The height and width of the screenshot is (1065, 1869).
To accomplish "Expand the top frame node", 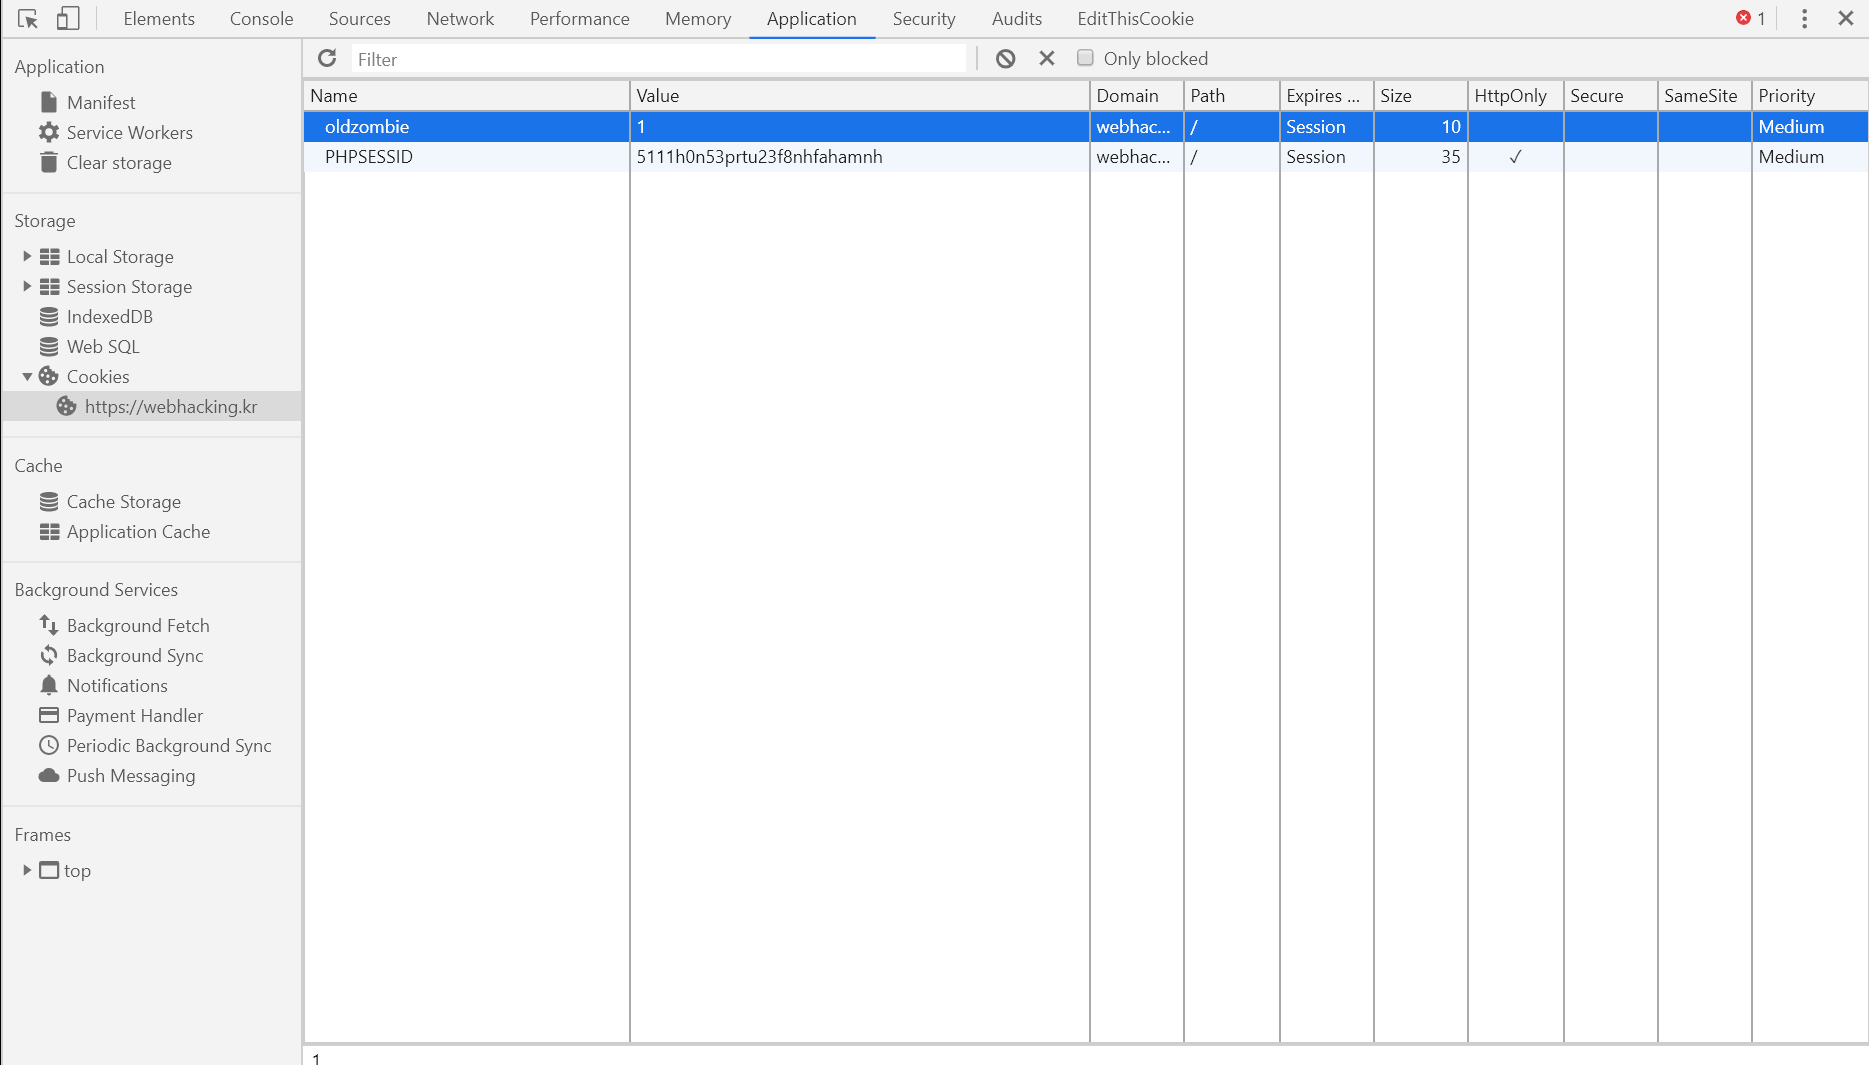I will 27,870.
